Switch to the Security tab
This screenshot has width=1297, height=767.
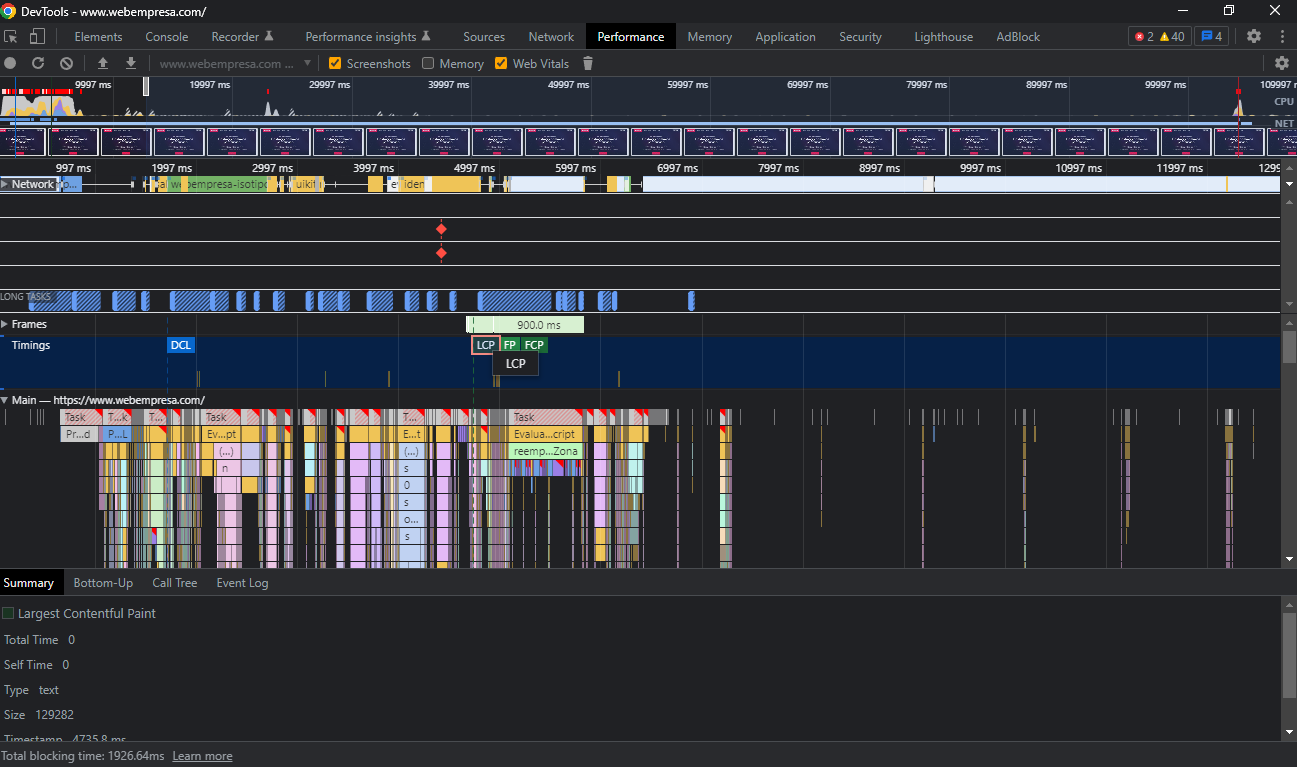pyautogui.click(x=860, y=36)
